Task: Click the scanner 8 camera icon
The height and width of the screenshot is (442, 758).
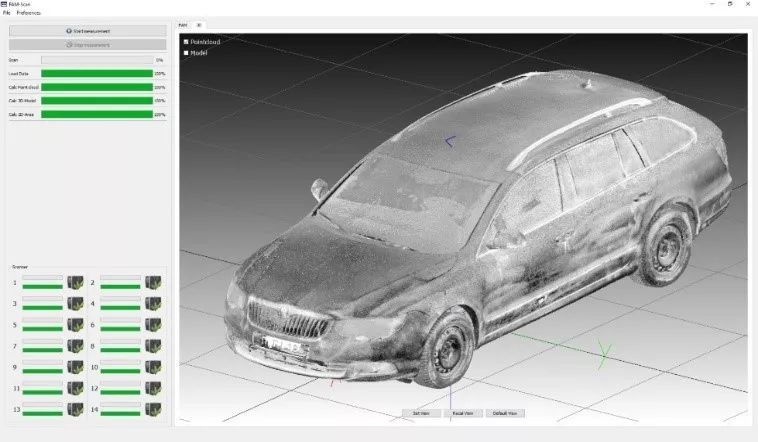Action: 153,346
